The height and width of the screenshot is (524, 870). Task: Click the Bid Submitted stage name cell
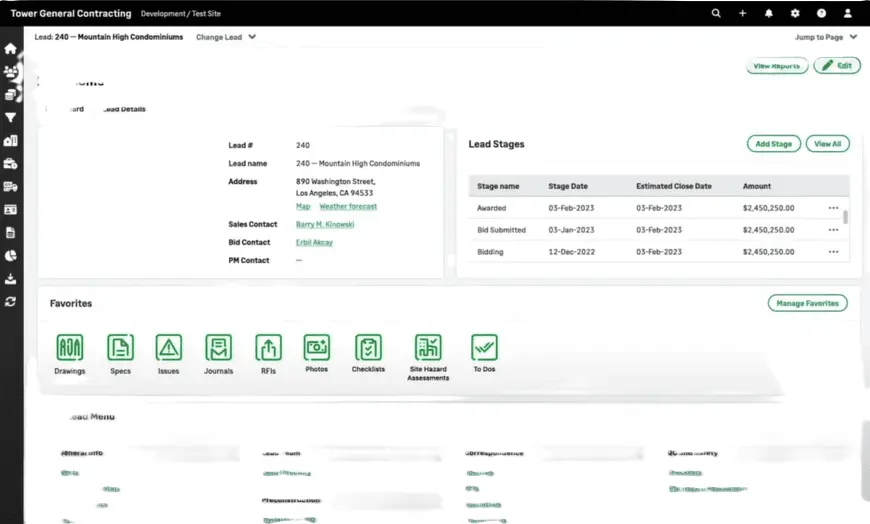502,230
